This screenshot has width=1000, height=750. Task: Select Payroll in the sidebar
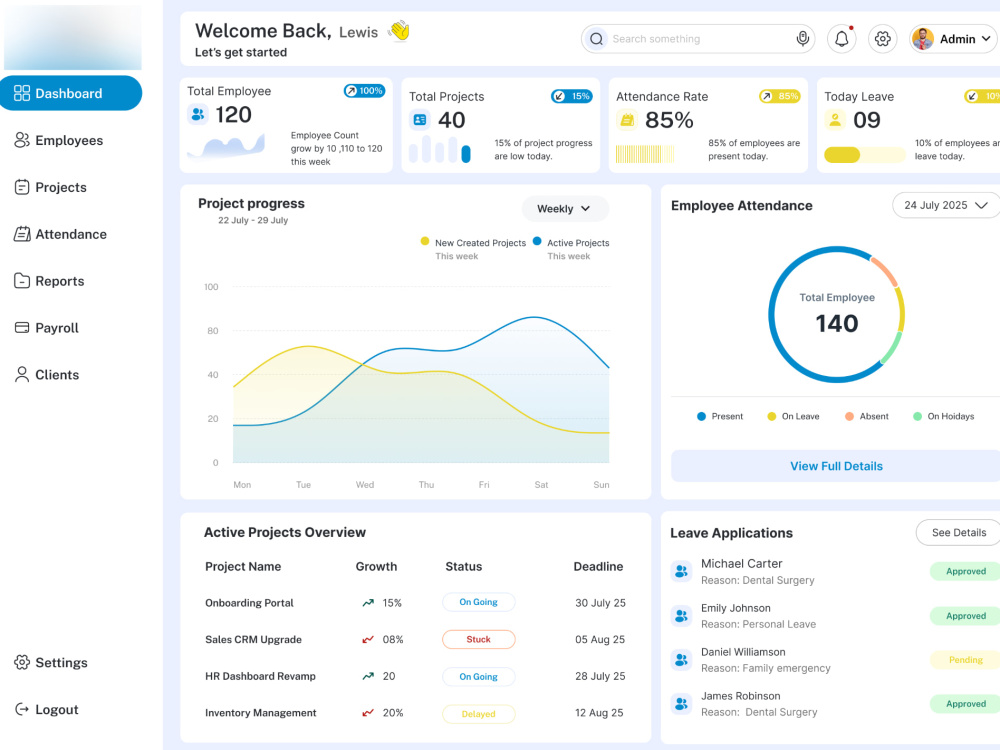[x=47, y=328]
